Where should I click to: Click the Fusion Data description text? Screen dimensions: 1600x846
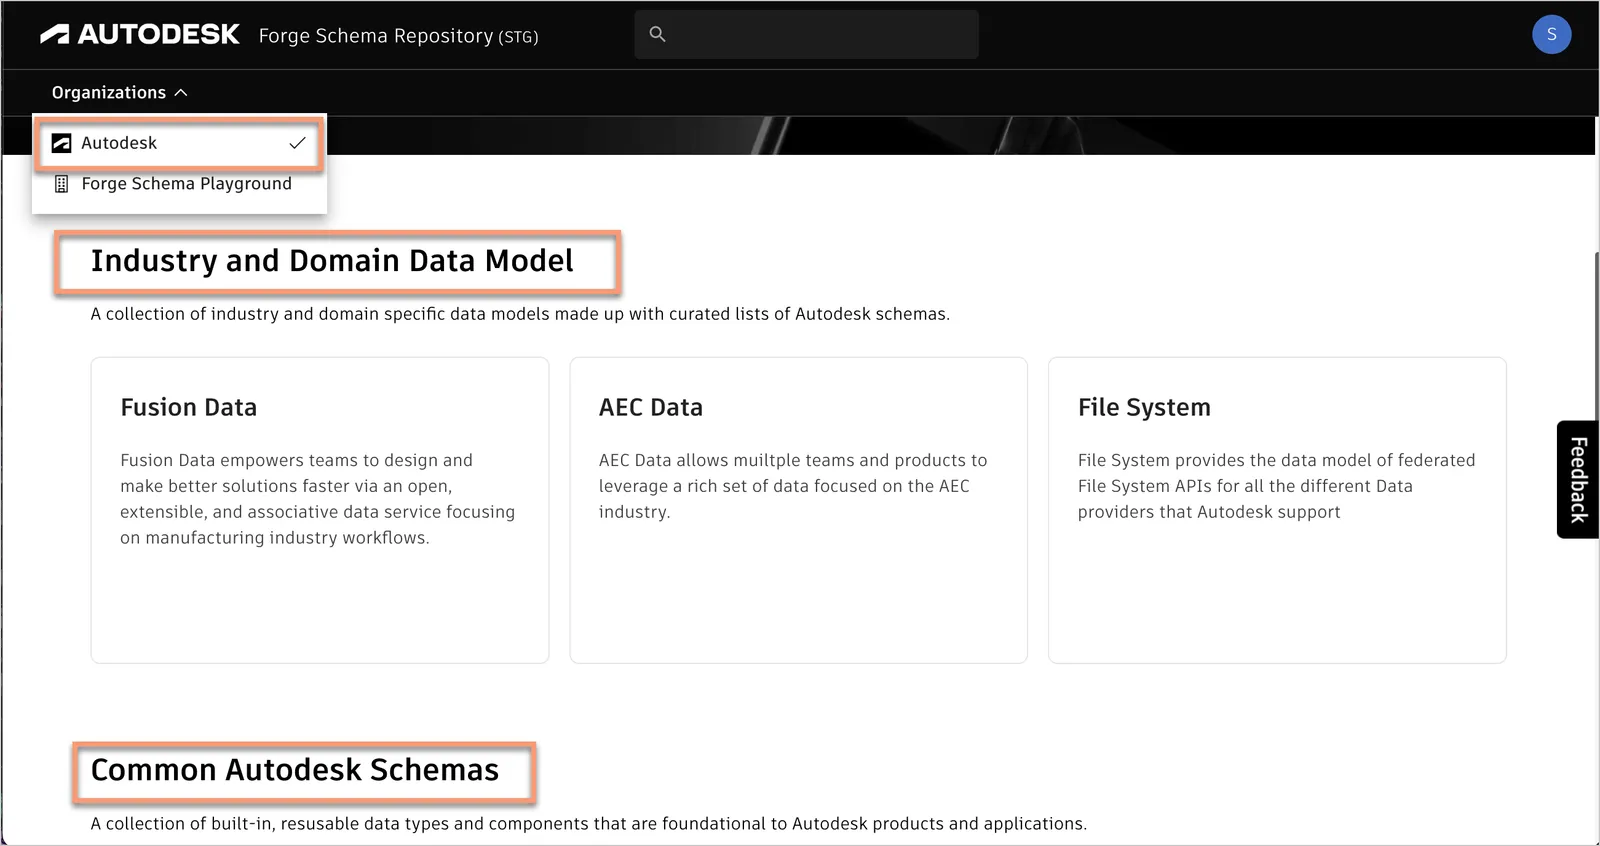pos(318,499)
